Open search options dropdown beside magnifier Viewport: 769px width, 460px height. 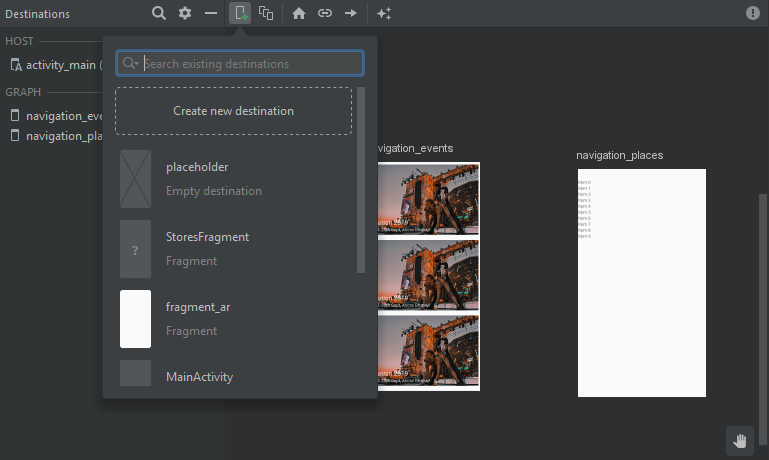click(131, 64)
